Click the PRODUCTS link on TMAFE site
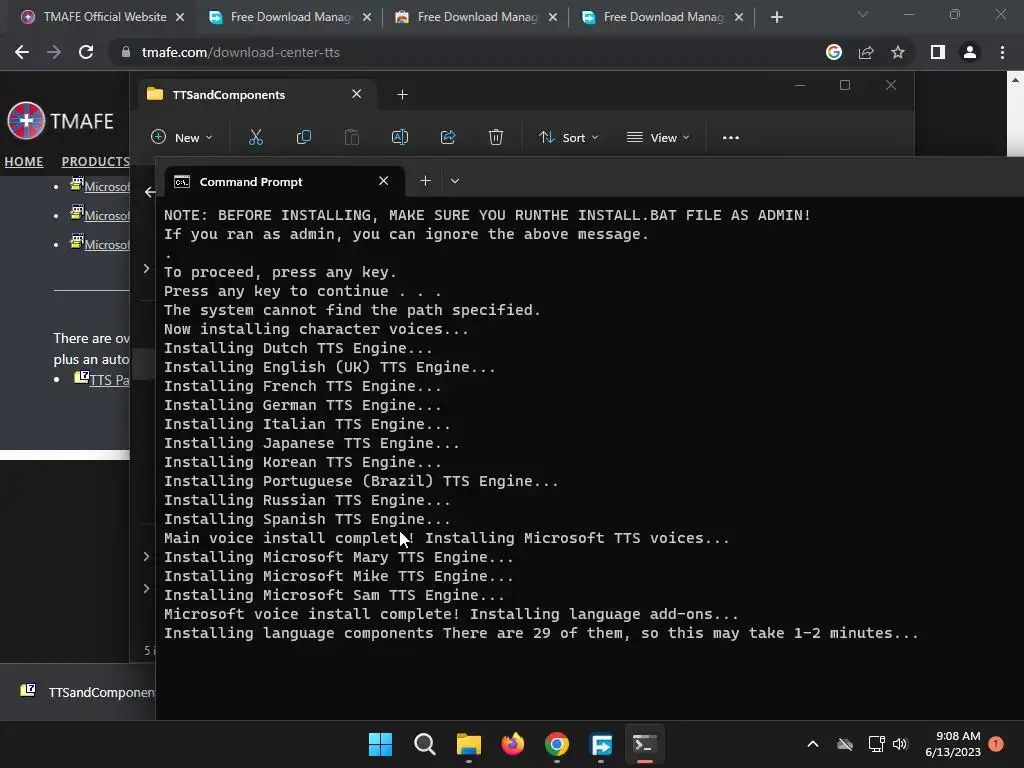 95,161
